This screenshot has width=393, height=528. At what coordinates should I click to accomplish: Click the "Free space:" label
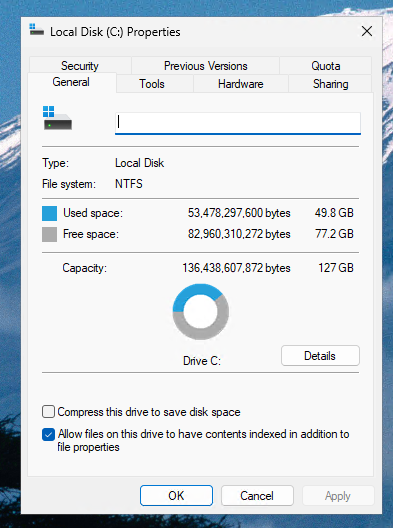[91, 234]
